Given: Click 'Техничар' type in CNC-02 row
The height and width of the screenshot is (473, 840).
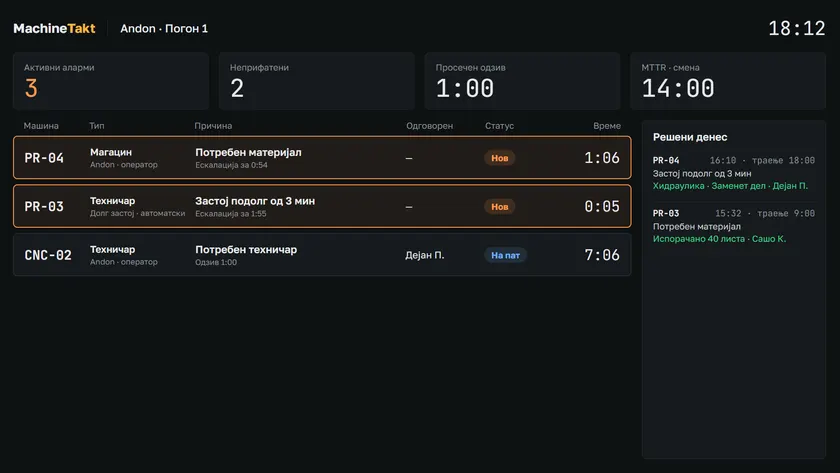Looking at the screenshot, I should point(112,250).
